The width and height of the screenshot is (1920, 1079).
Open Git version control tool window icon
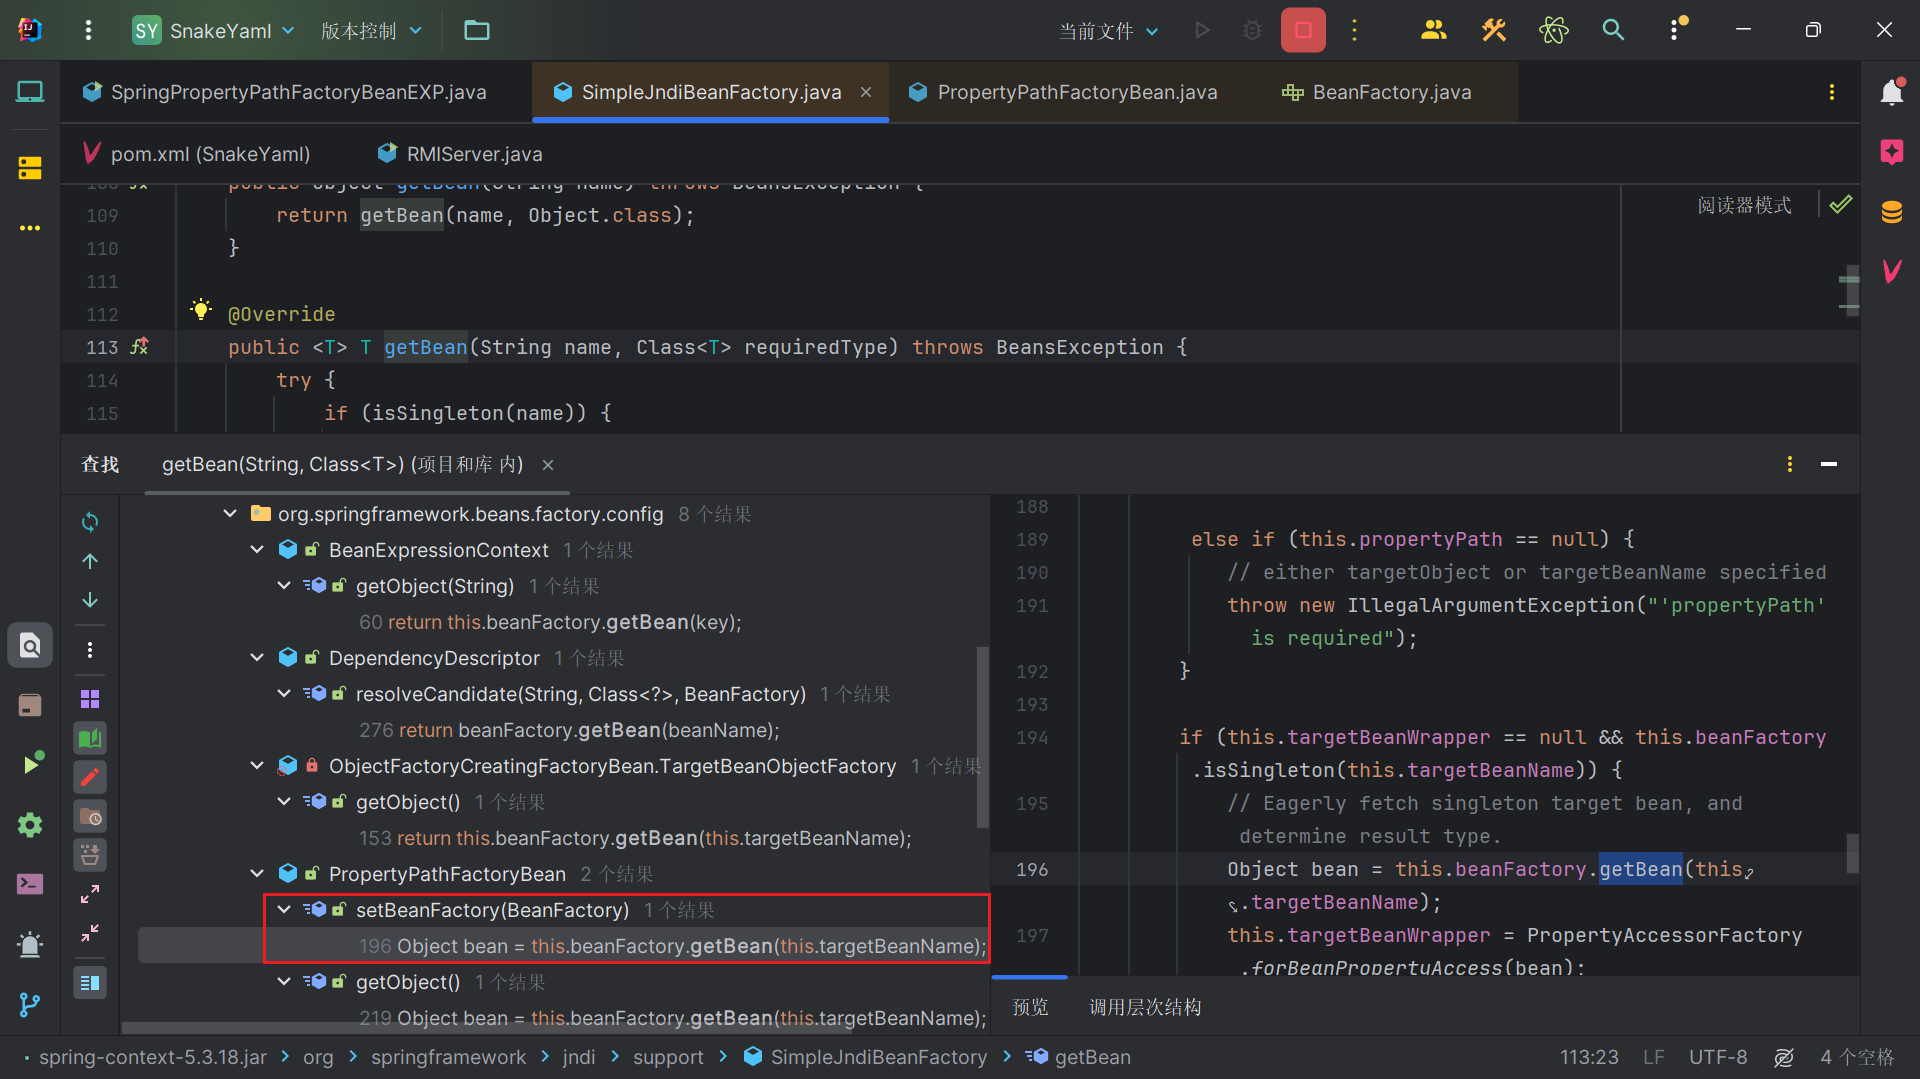(x=30, y=1004)
